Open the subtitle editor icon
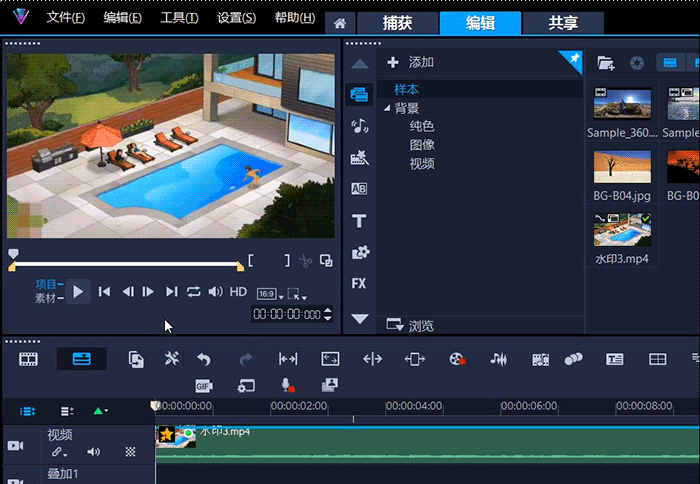 [x=615, y=359]
